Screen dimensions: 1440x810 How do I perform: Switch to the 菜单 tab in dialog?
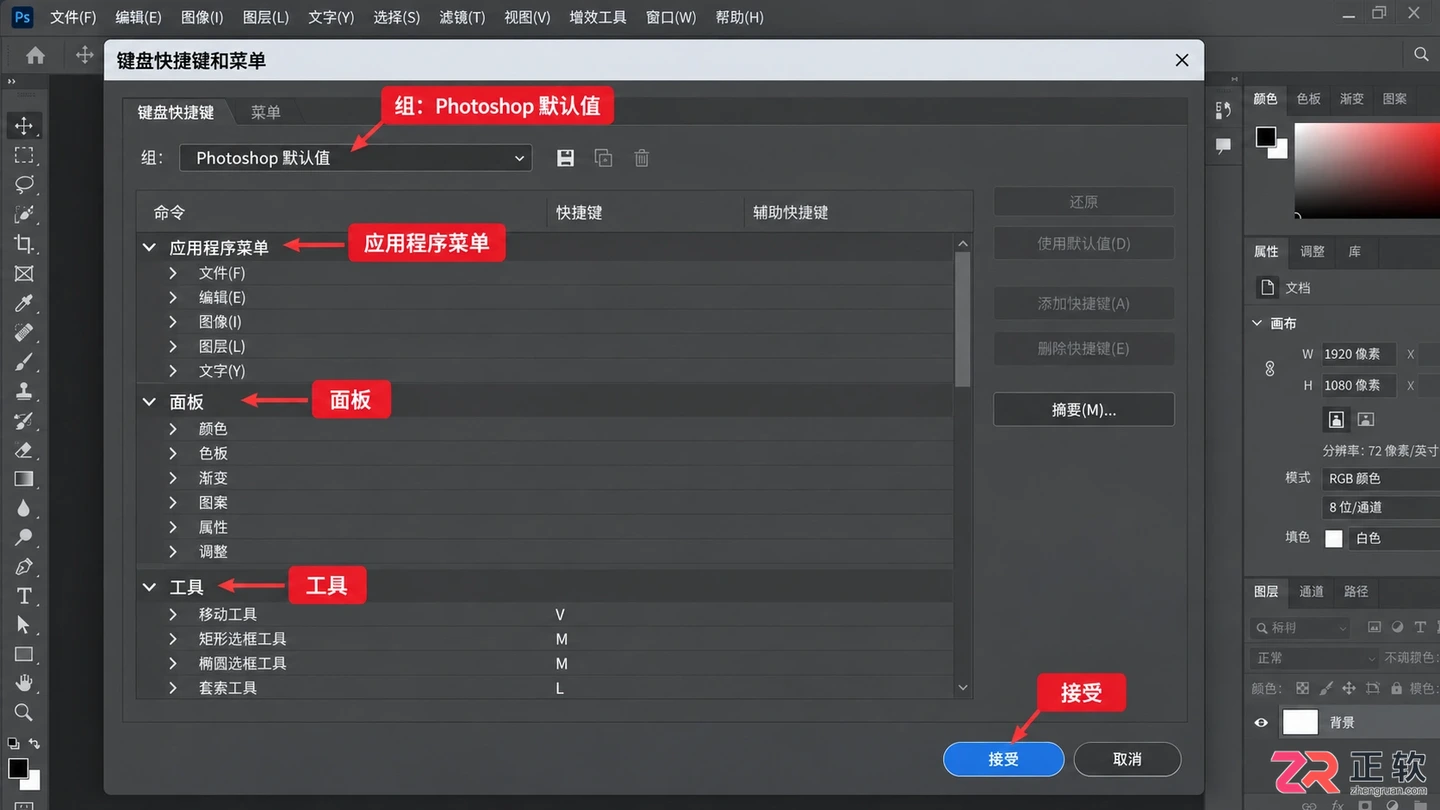coord(265,112)
